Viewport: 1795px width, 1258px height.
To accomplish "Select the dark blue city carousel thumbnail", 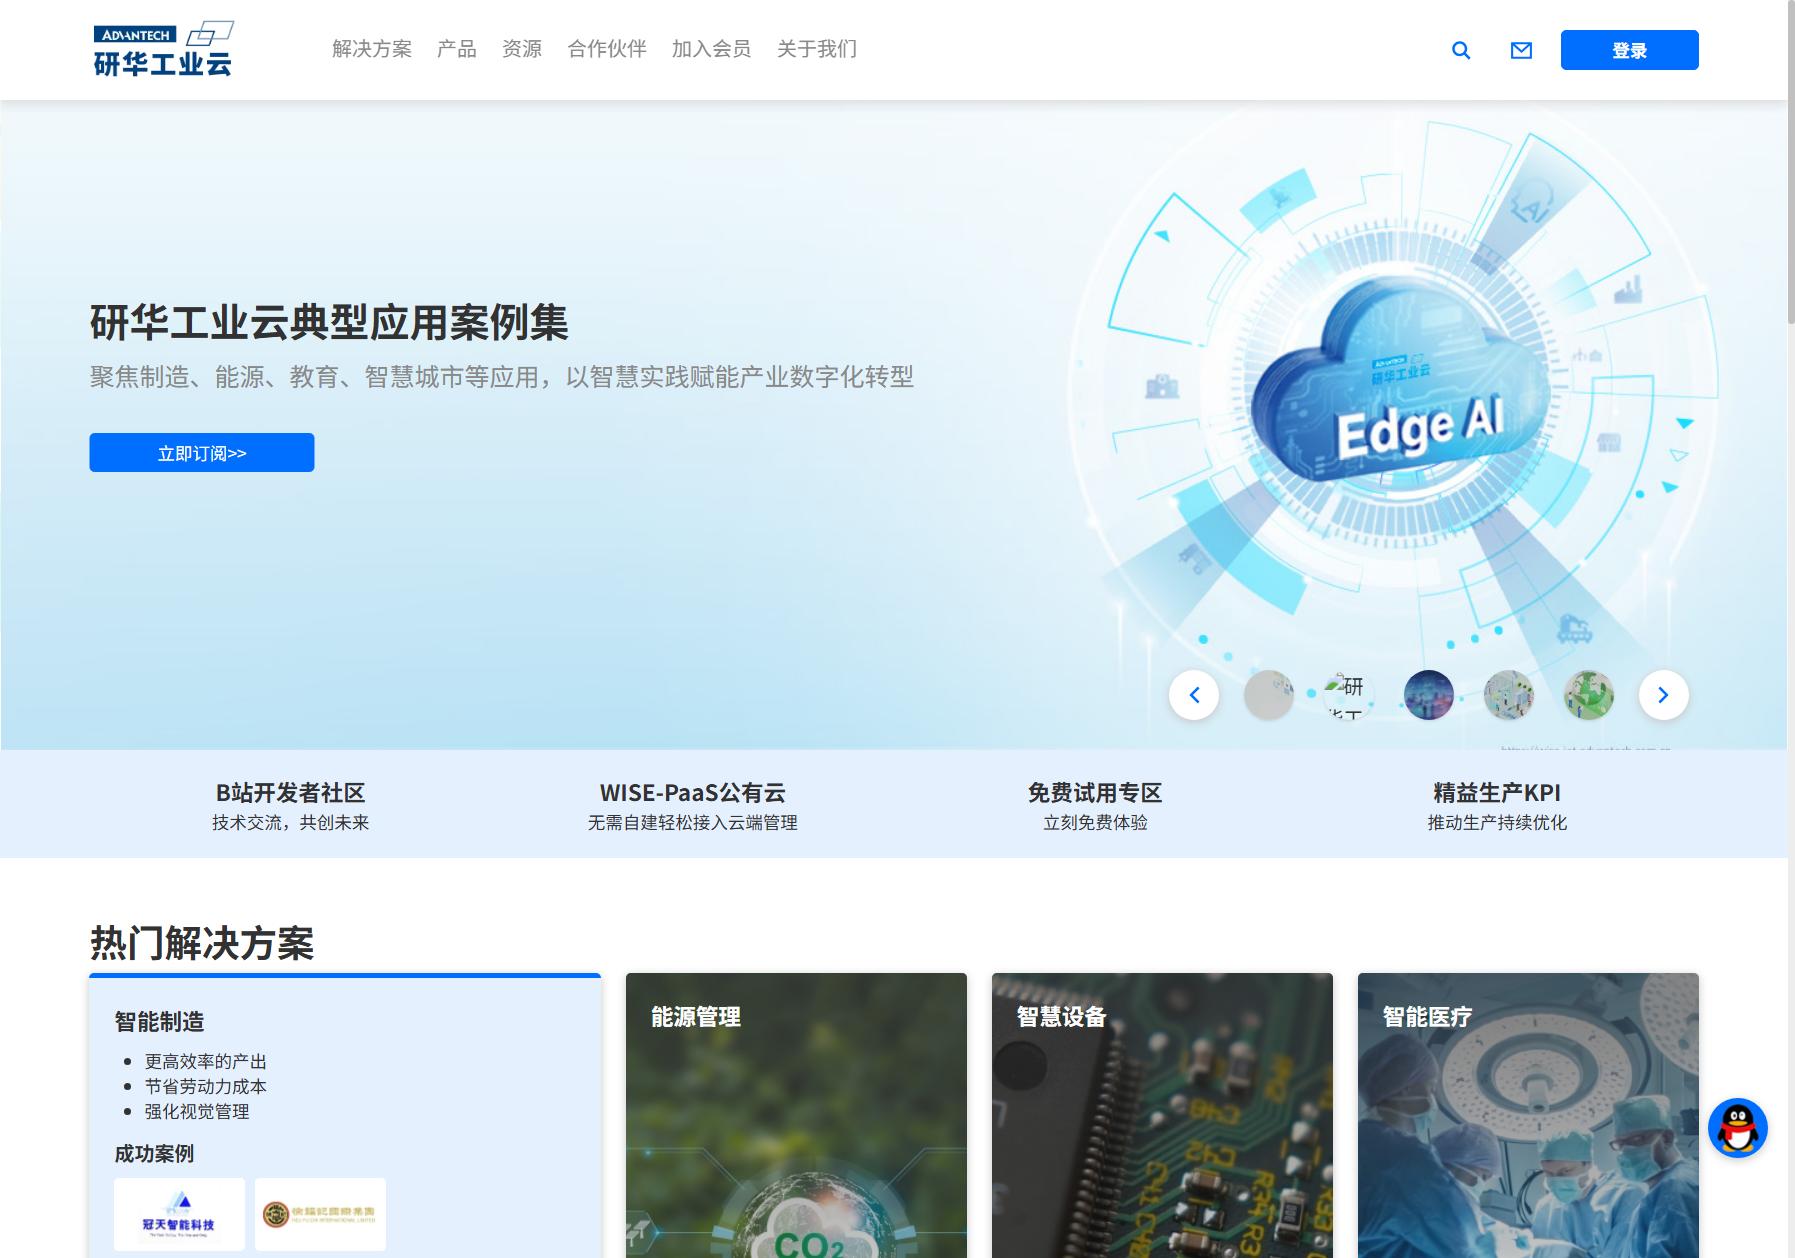I will pyautogui.click(x=1429, y=695).
